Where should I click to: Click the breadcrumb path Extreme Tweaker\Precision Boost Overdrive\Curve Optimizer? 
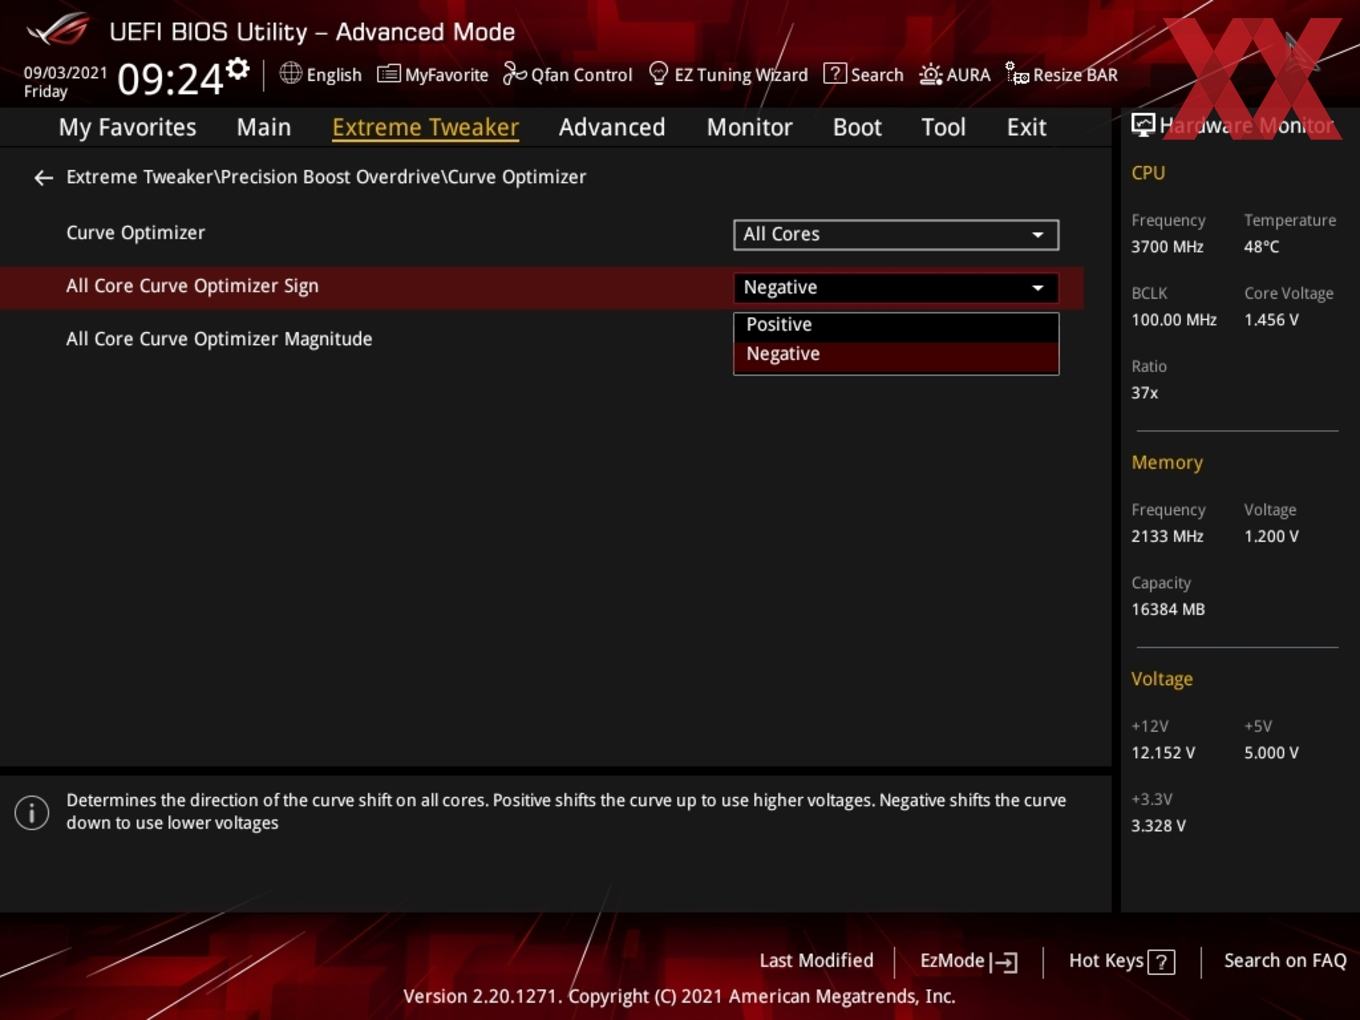pyautogui.click(x=326, y=177)
